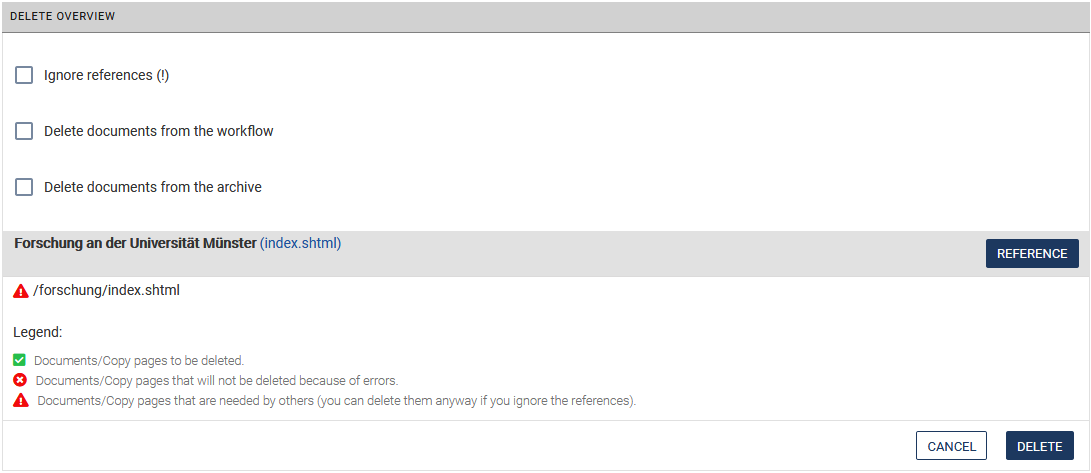The image size is (1091, 473).
Task: Click legend text about pages needed by others
Action: coord(336,401)
